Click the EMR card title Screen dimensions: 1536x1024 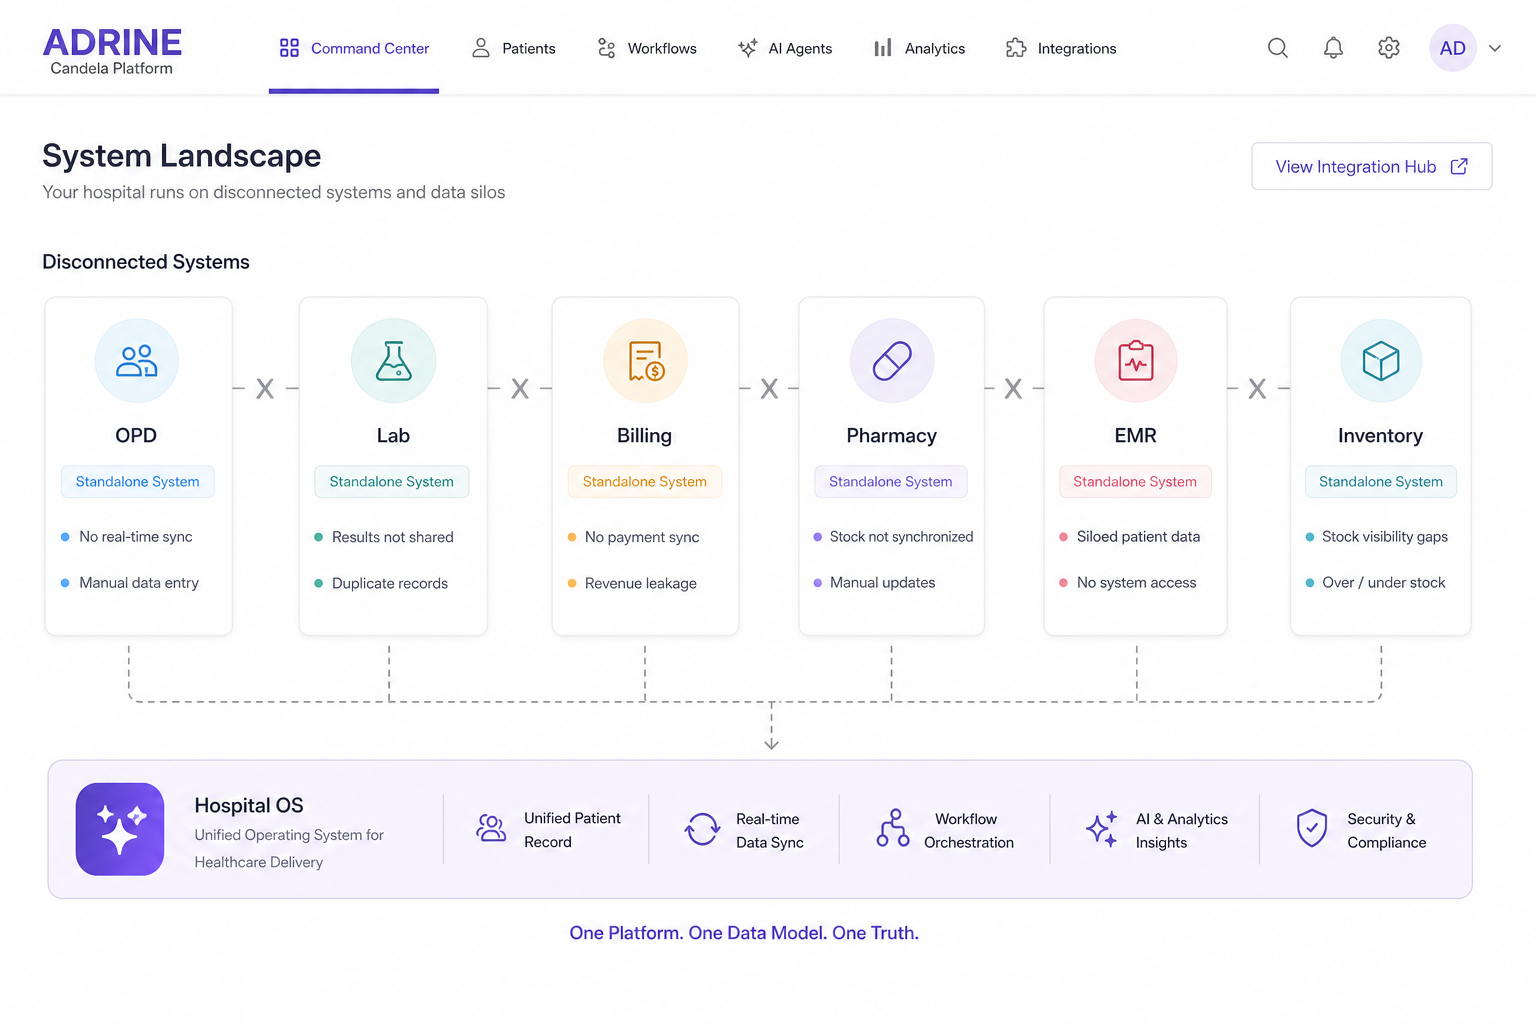pos(1136,435)
